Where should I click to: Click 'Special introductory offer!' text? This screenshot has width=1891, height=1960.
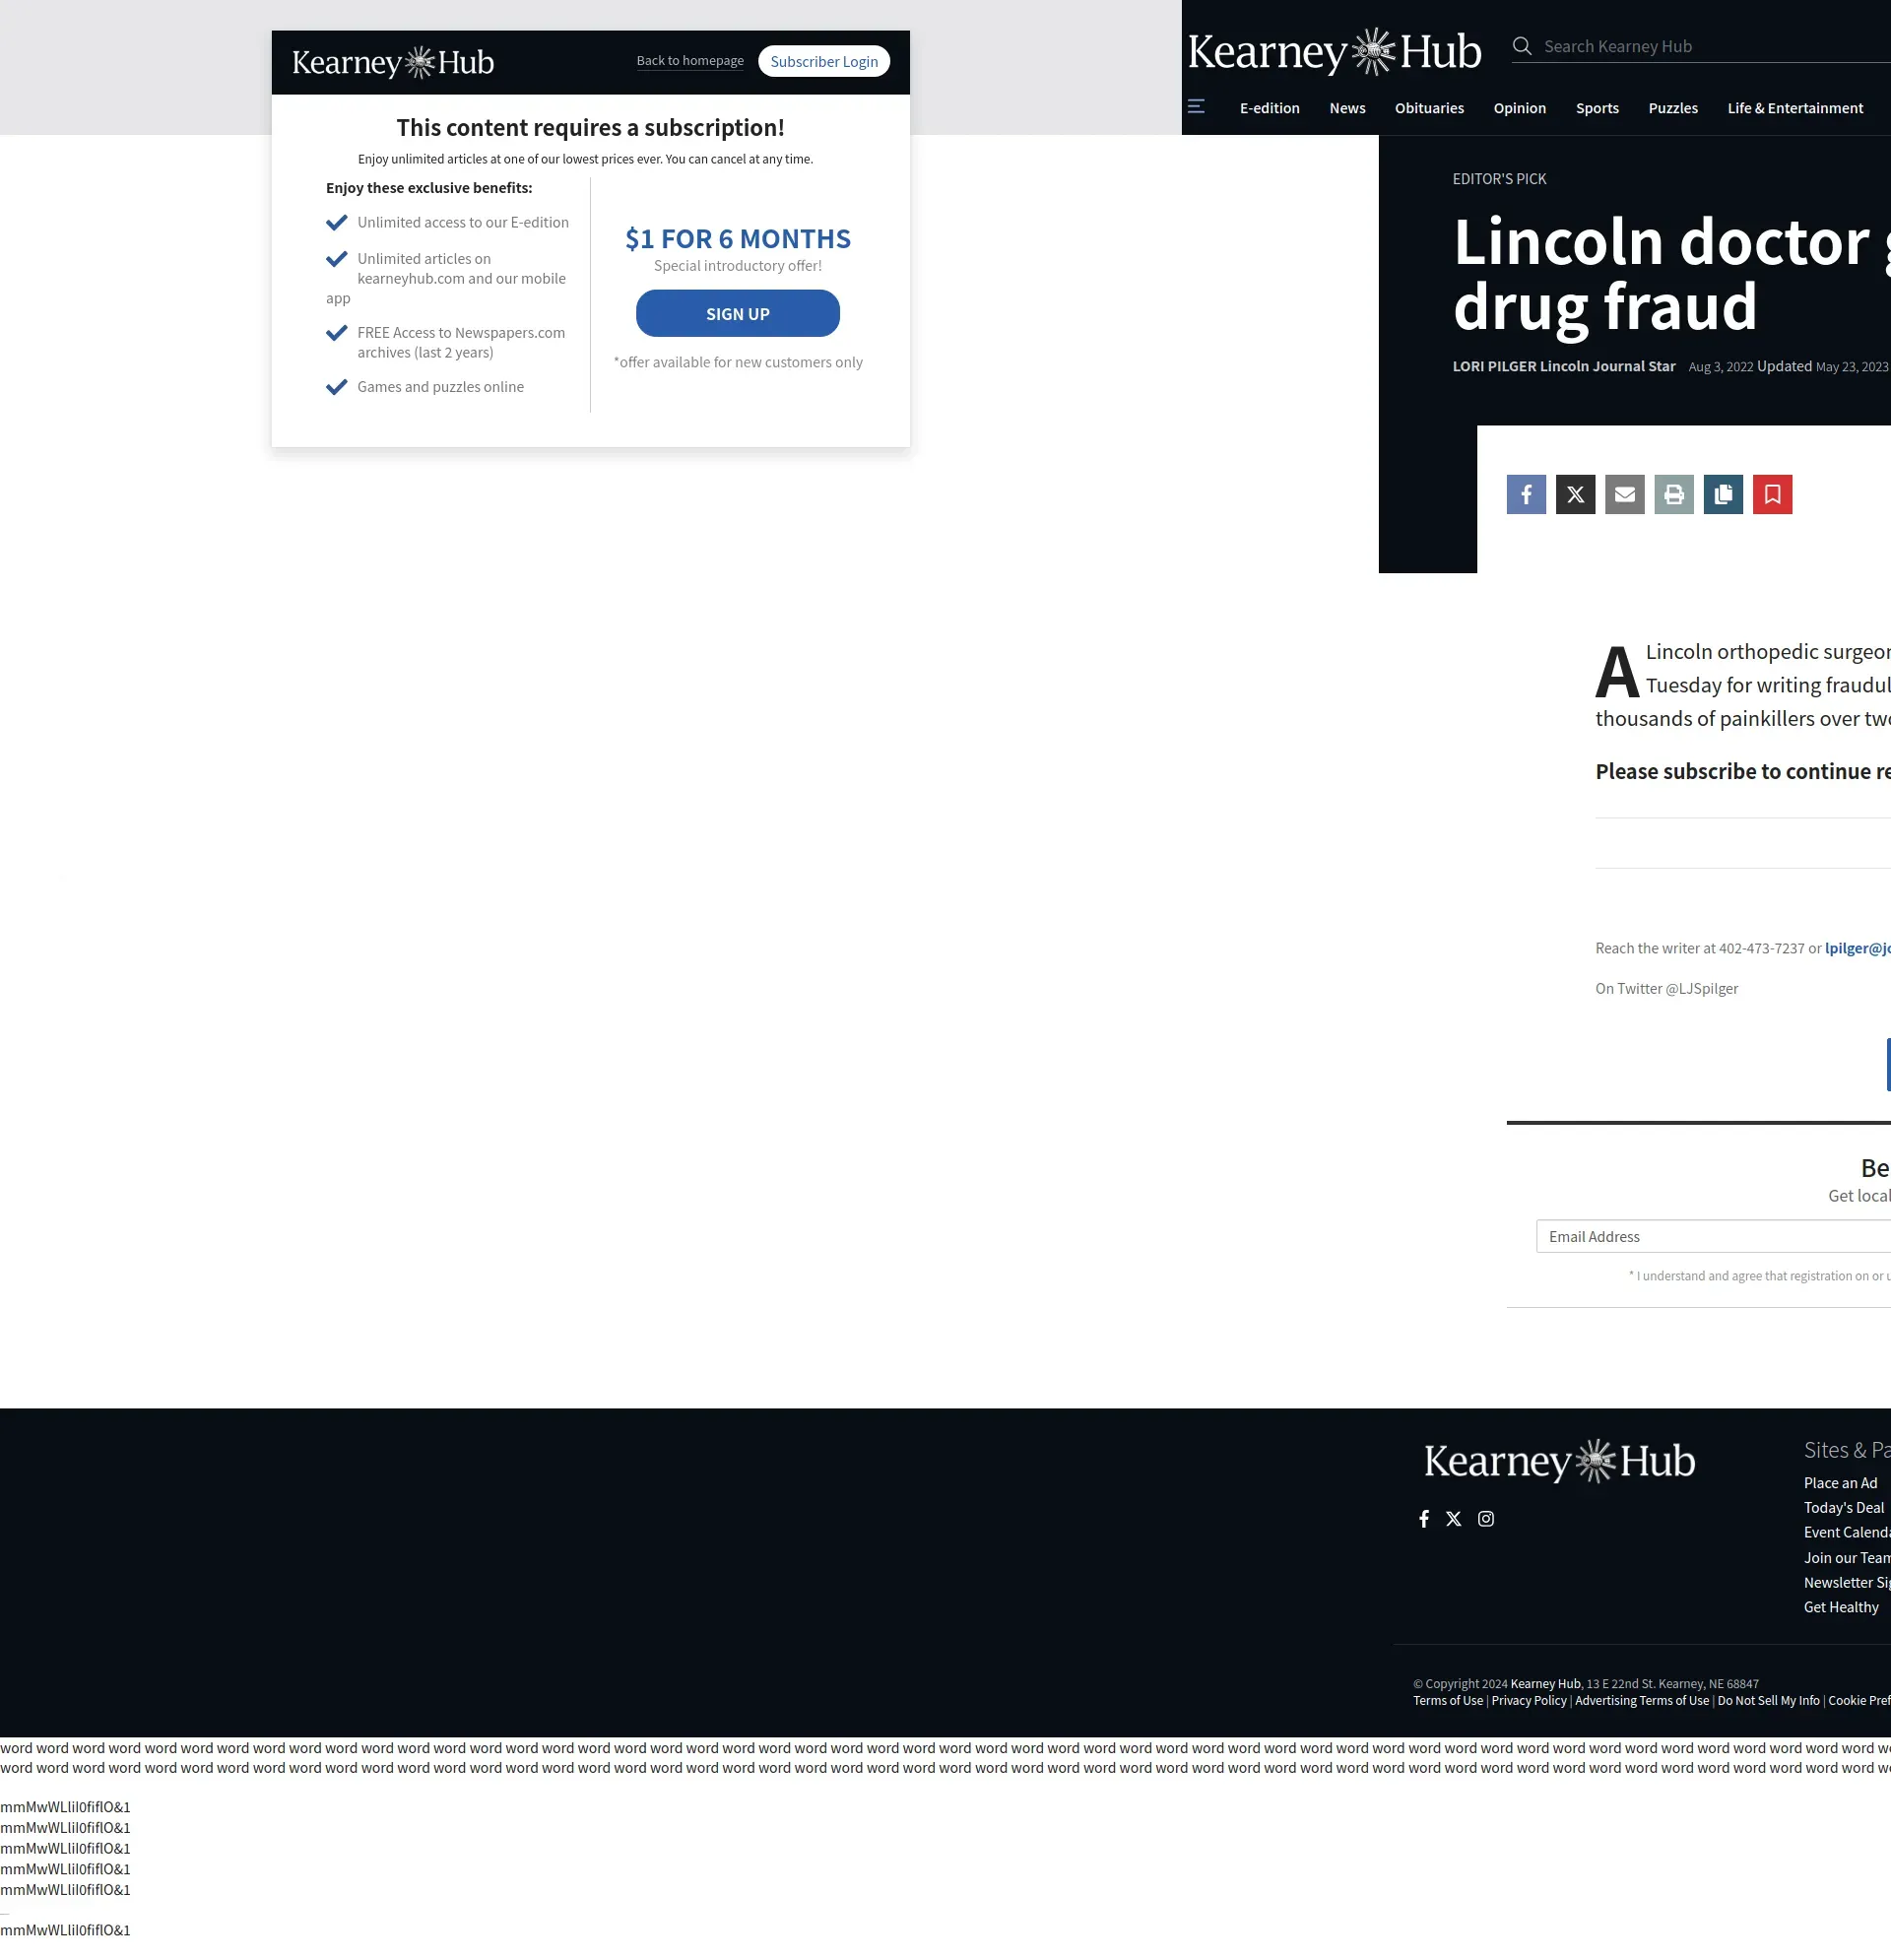pos(738,266)
